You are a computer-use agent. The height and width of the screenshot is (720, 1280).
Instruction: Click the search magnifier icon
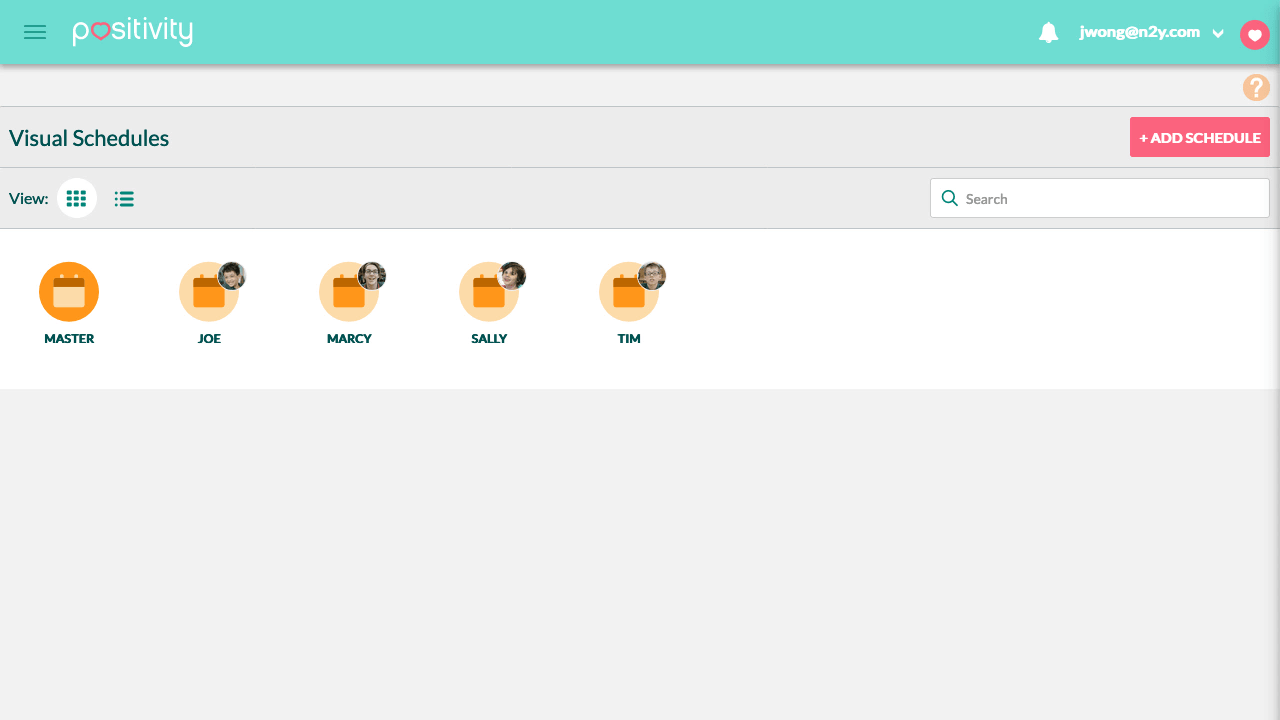(x=950, y=198)
